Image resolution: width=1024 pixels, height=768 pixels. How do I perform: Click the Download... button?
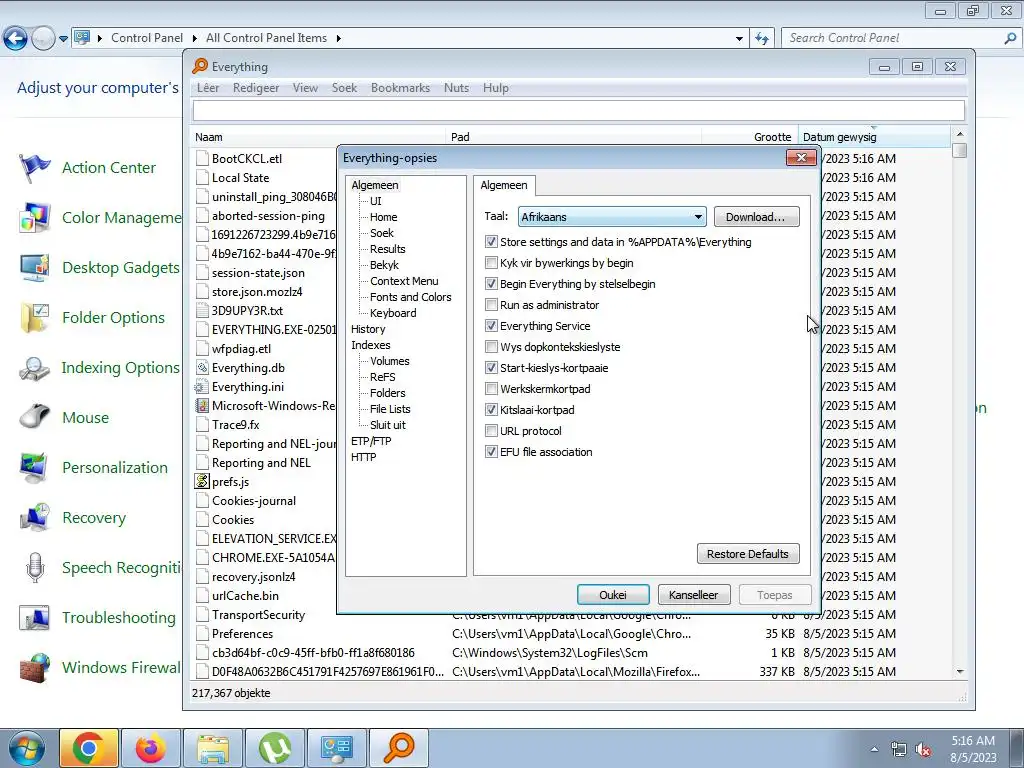point(756,217)
